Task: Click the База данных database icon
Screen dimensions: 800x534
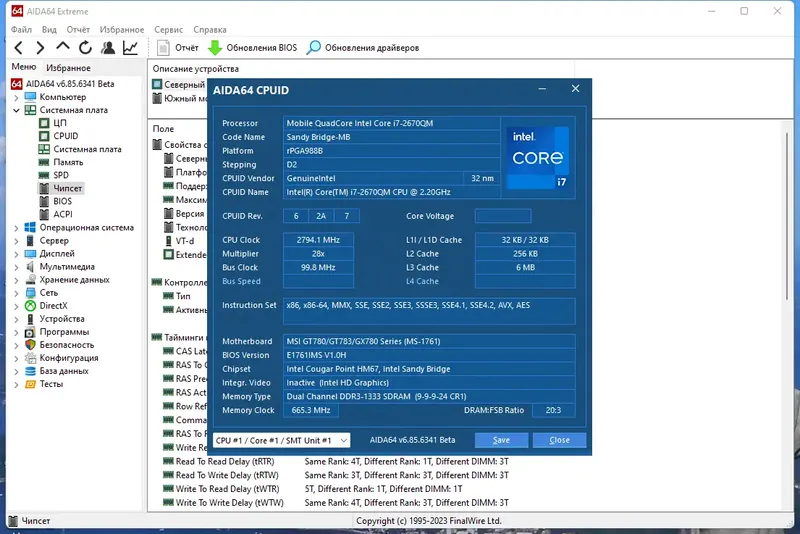Action: click(x=31, y=371)
